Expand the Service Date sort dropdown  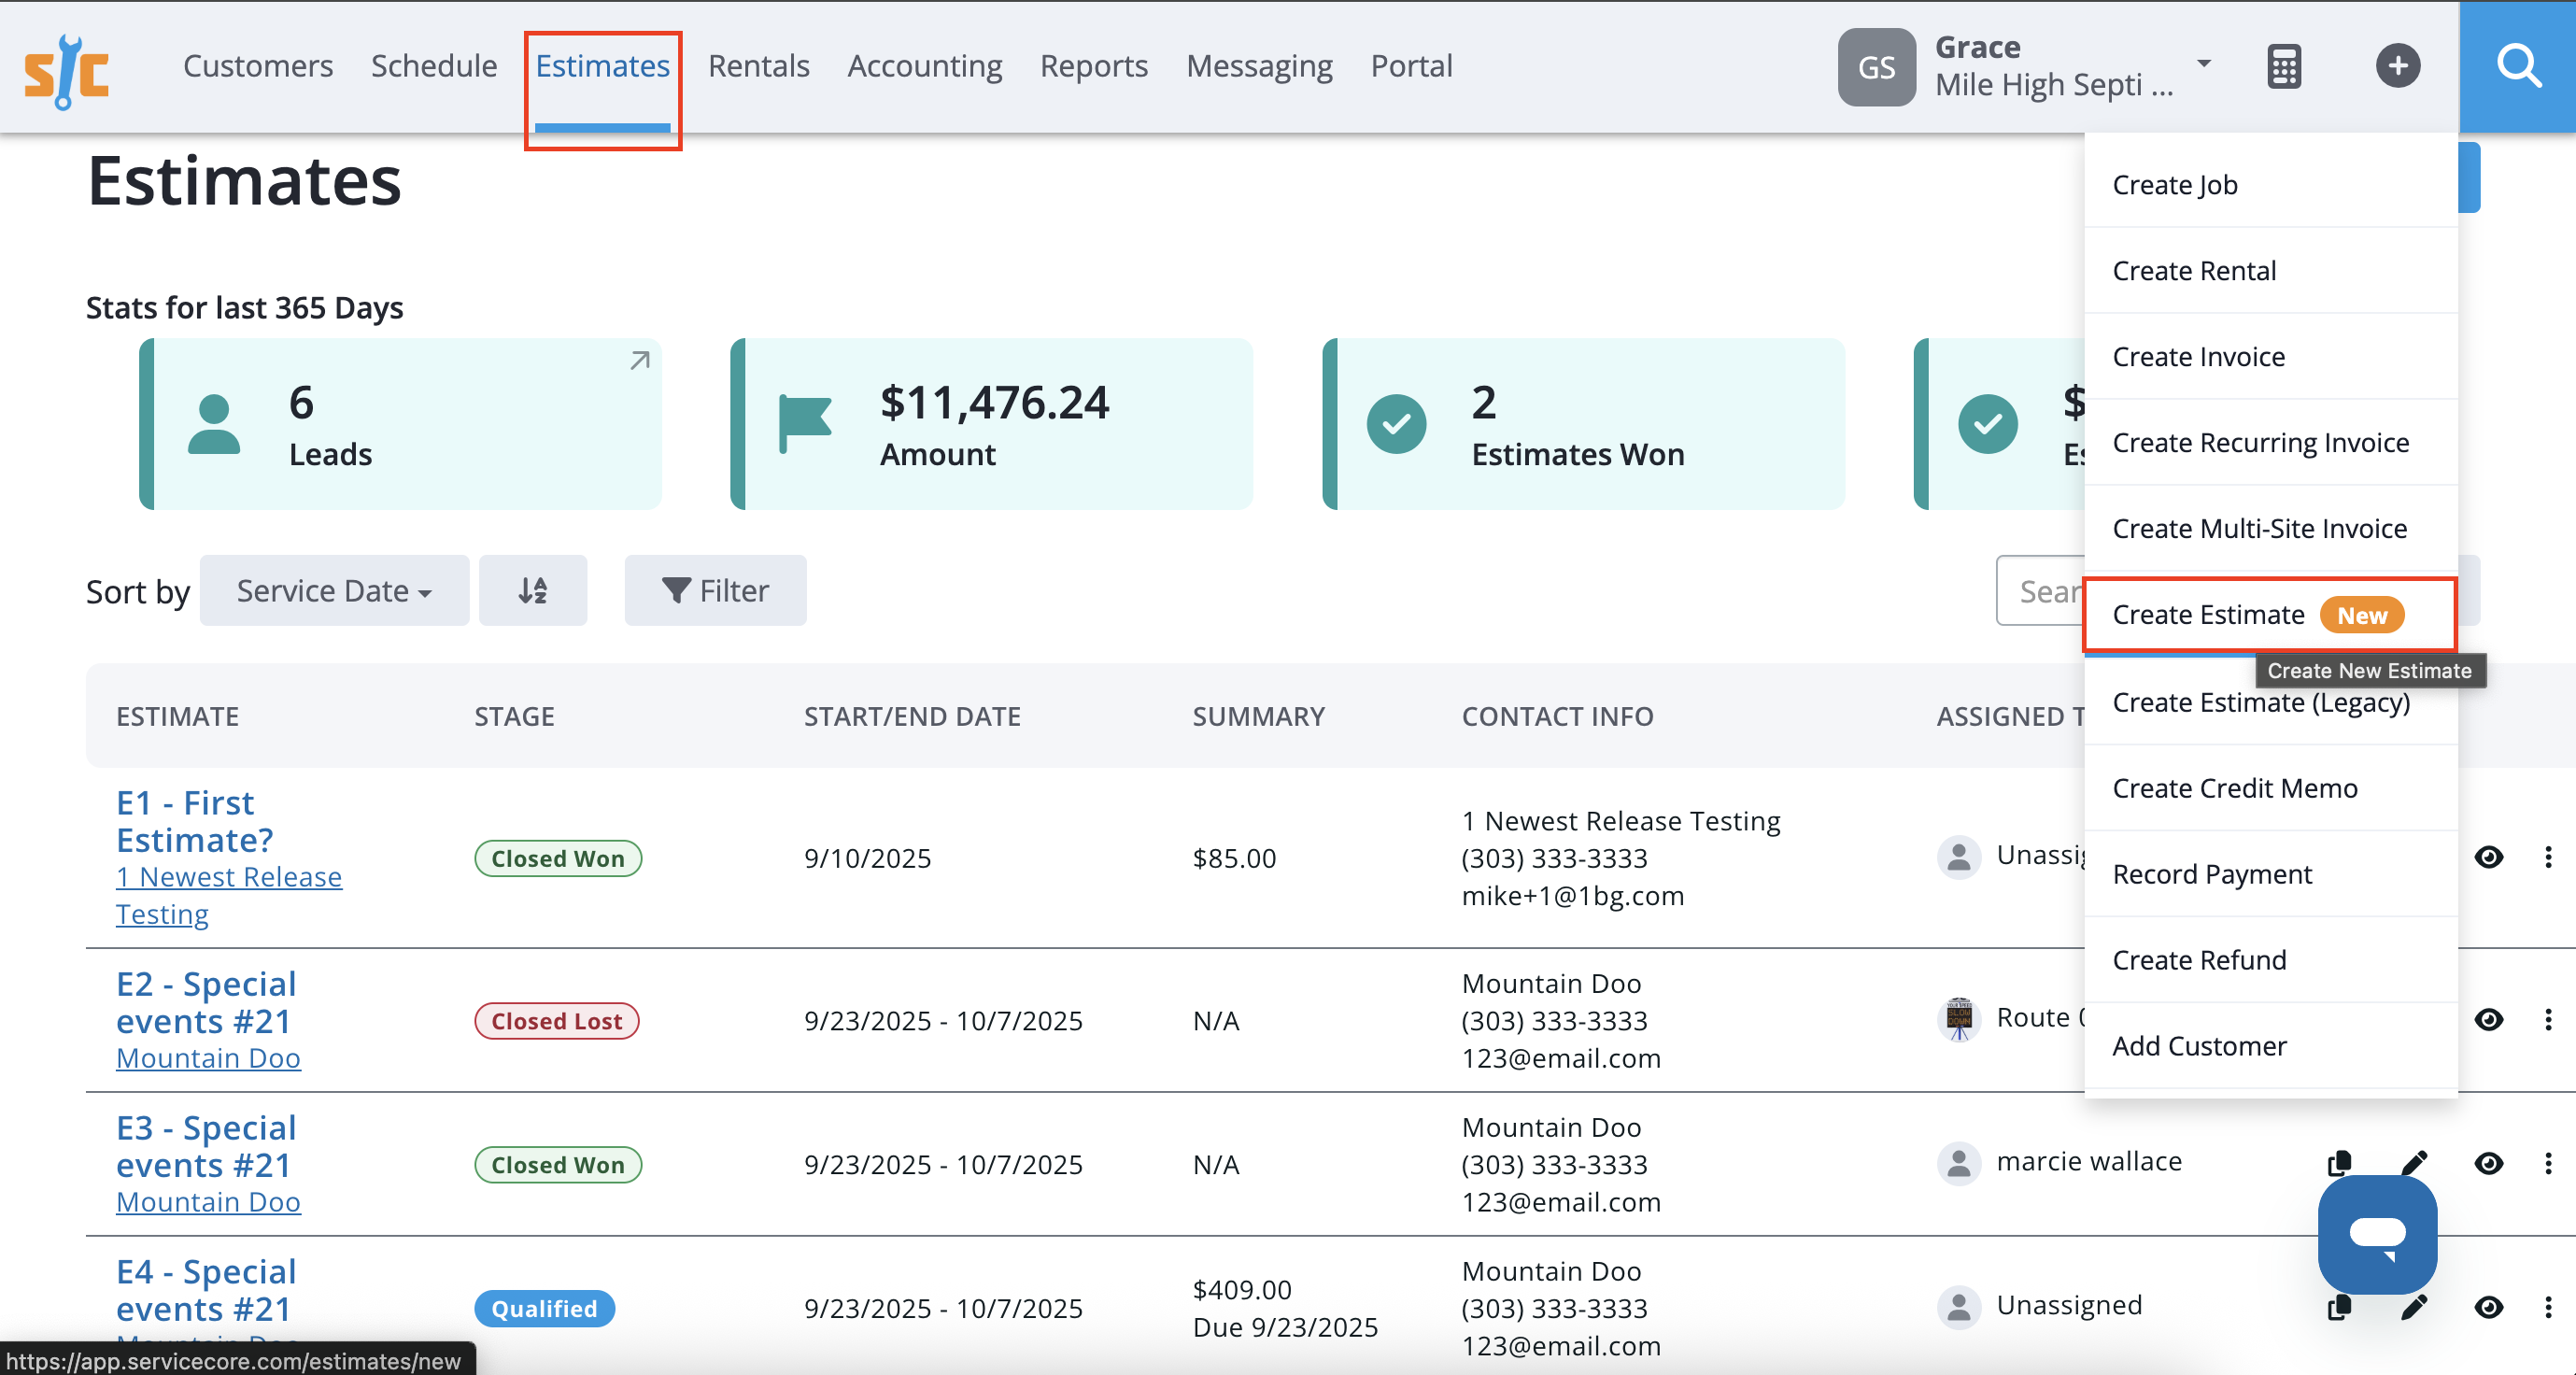coord(334,590)
